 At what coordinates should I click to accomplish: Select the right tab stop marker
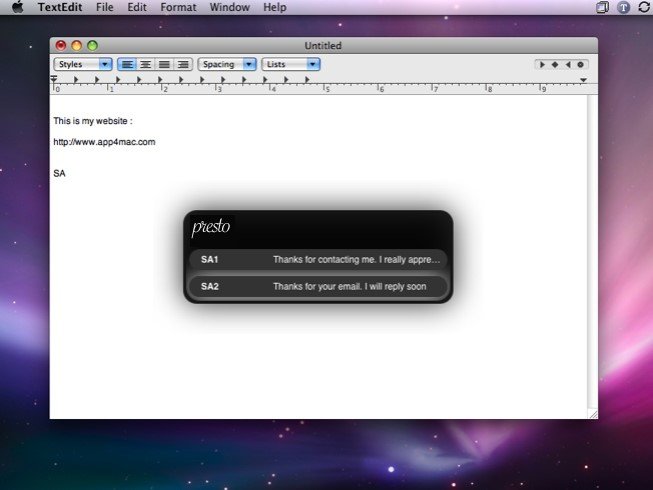coord(568,65)
